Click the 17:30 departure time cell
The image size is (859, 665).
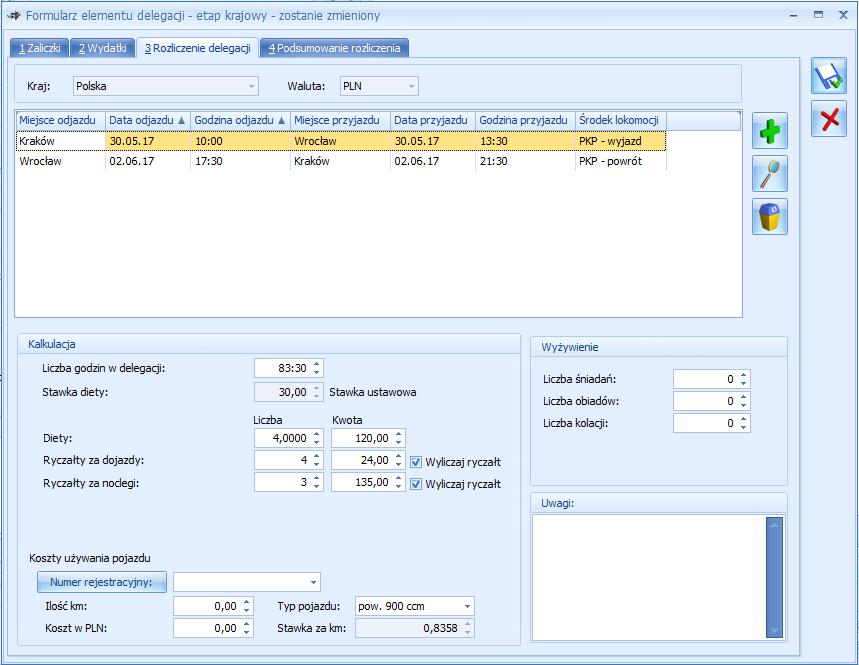pos(240,161)
